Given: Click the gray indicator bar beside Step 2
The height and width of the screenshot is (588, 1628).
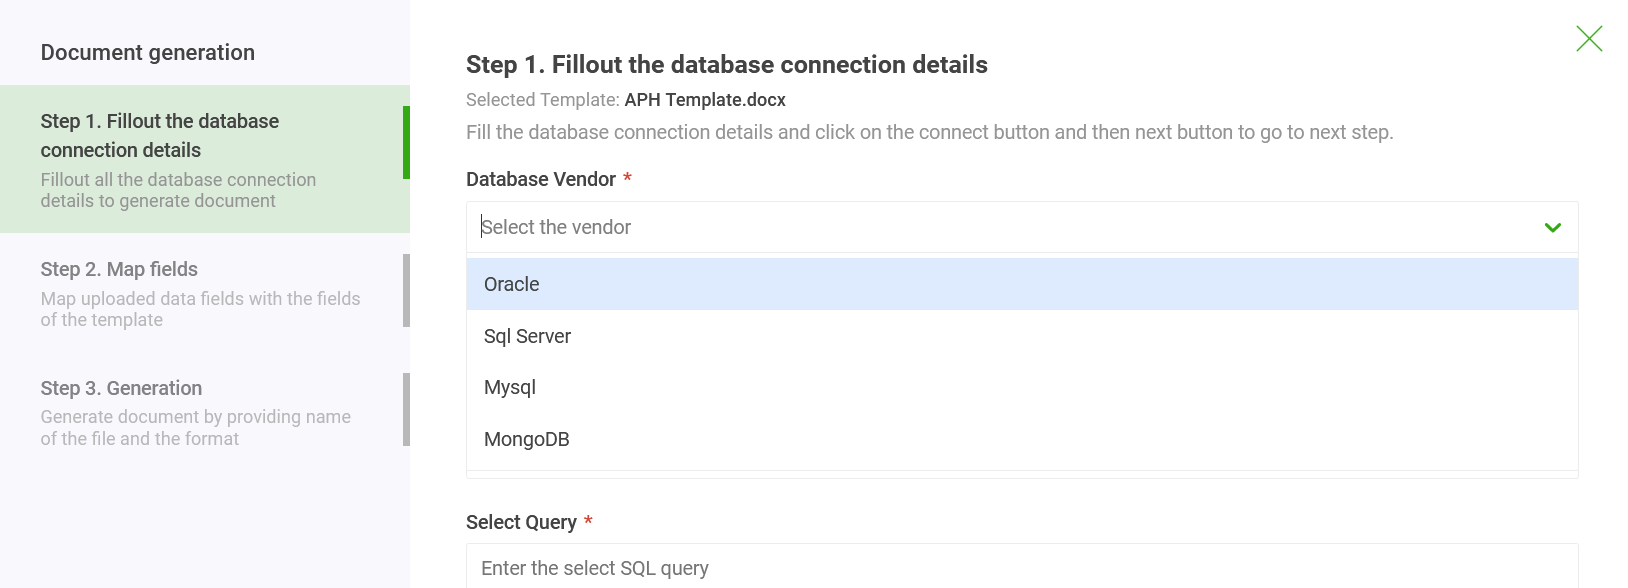Looking at the screenshot, I should click(x=406, y=291).
